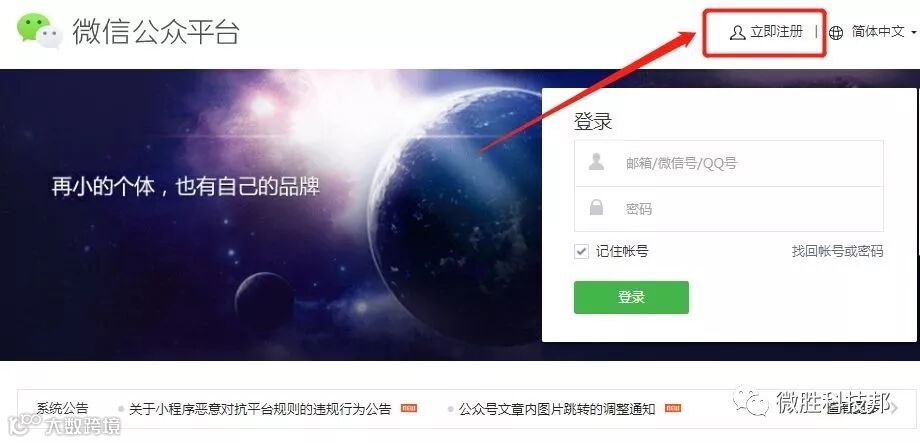Click the WeChat logo icon
This screenshot has width=920, height=443.
(39, 31)
